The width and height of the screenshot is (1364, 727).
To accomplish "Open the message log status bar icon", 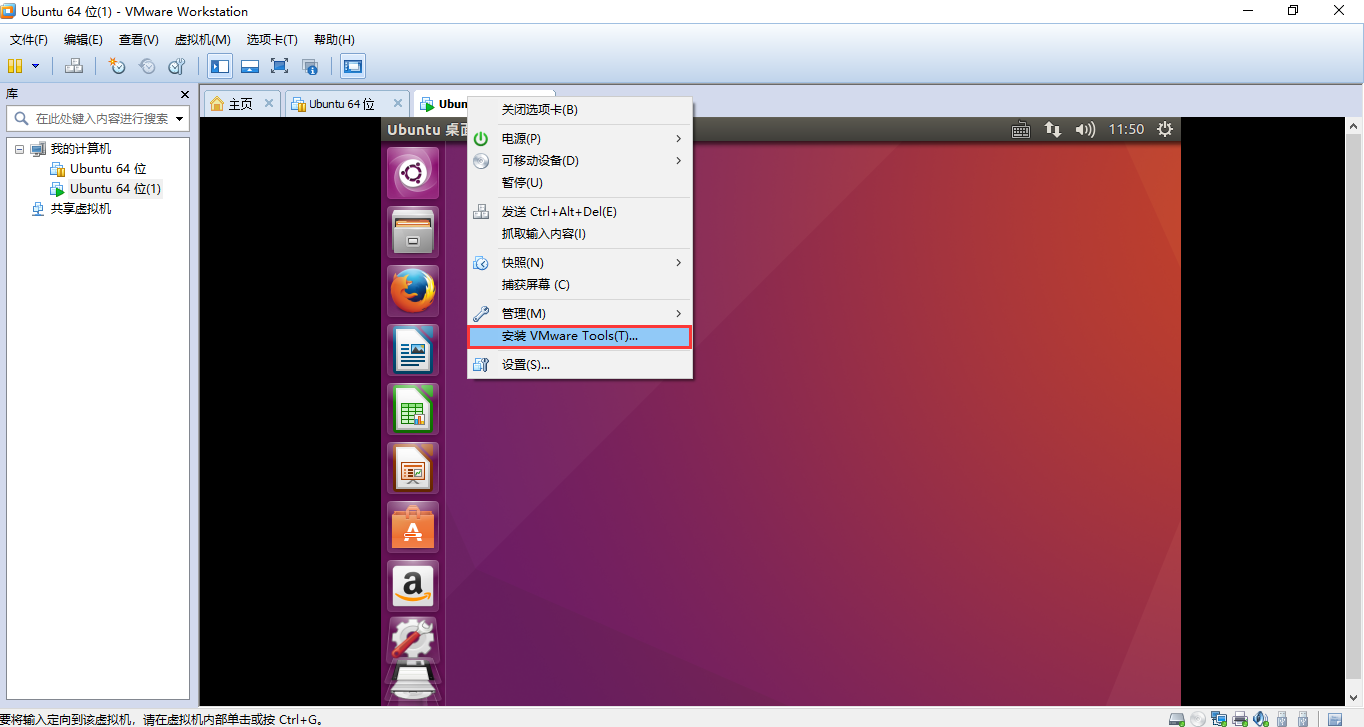I will tap(1335, 718).
